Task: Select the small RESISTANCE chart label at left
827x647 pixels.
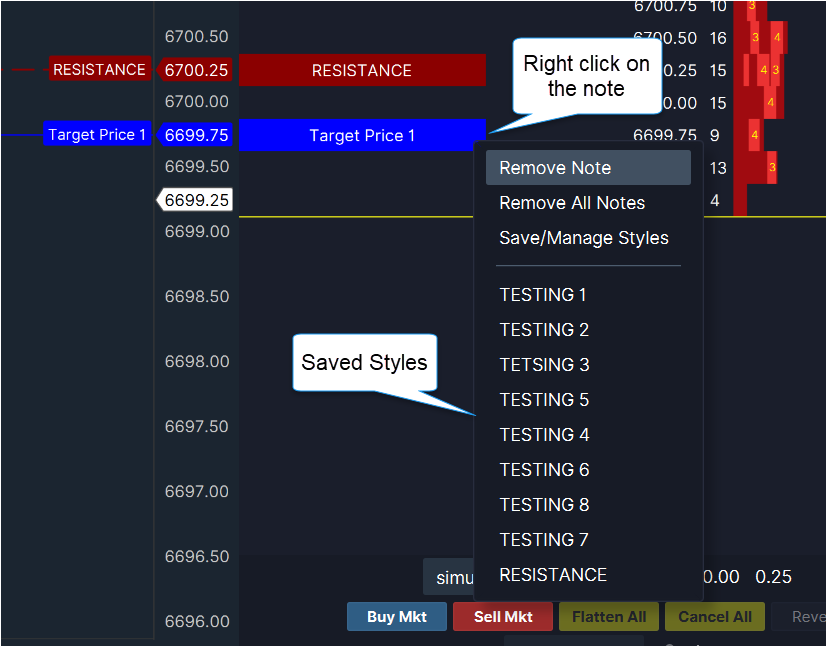Action: pyautogui.click(x=99, y=70)
